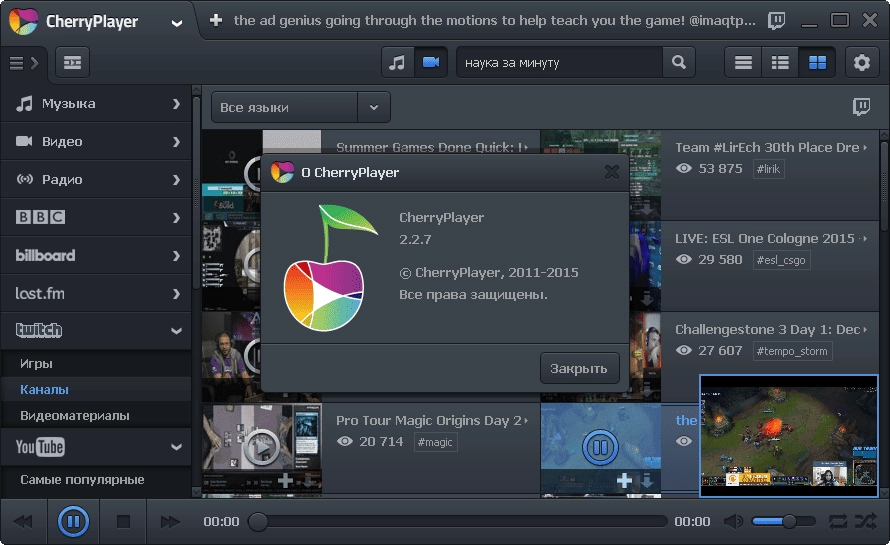Switch to the simple list view

743,62
